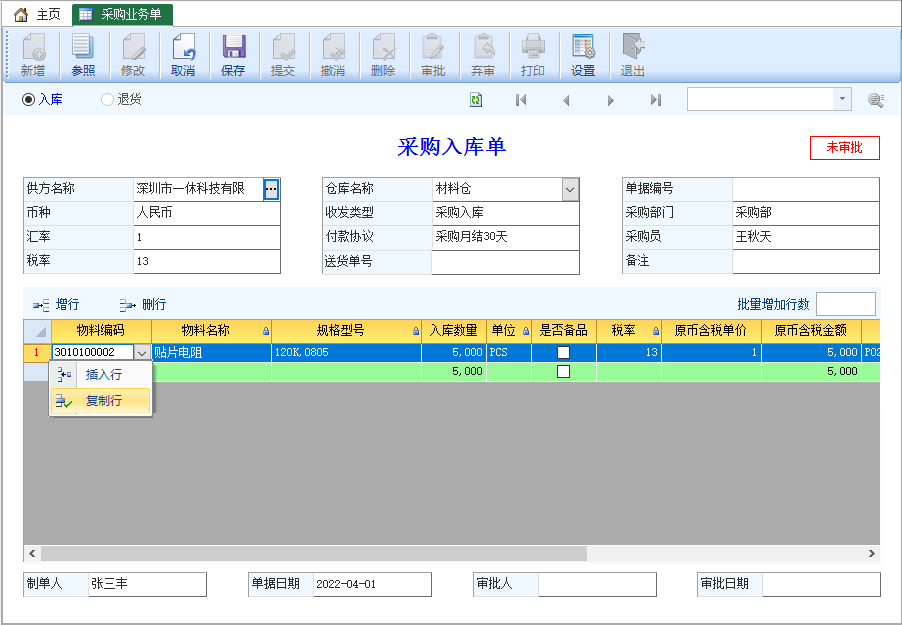902x625 pixels.
Task: Choose 插入行 from the context menu
Action: (102, 375)
